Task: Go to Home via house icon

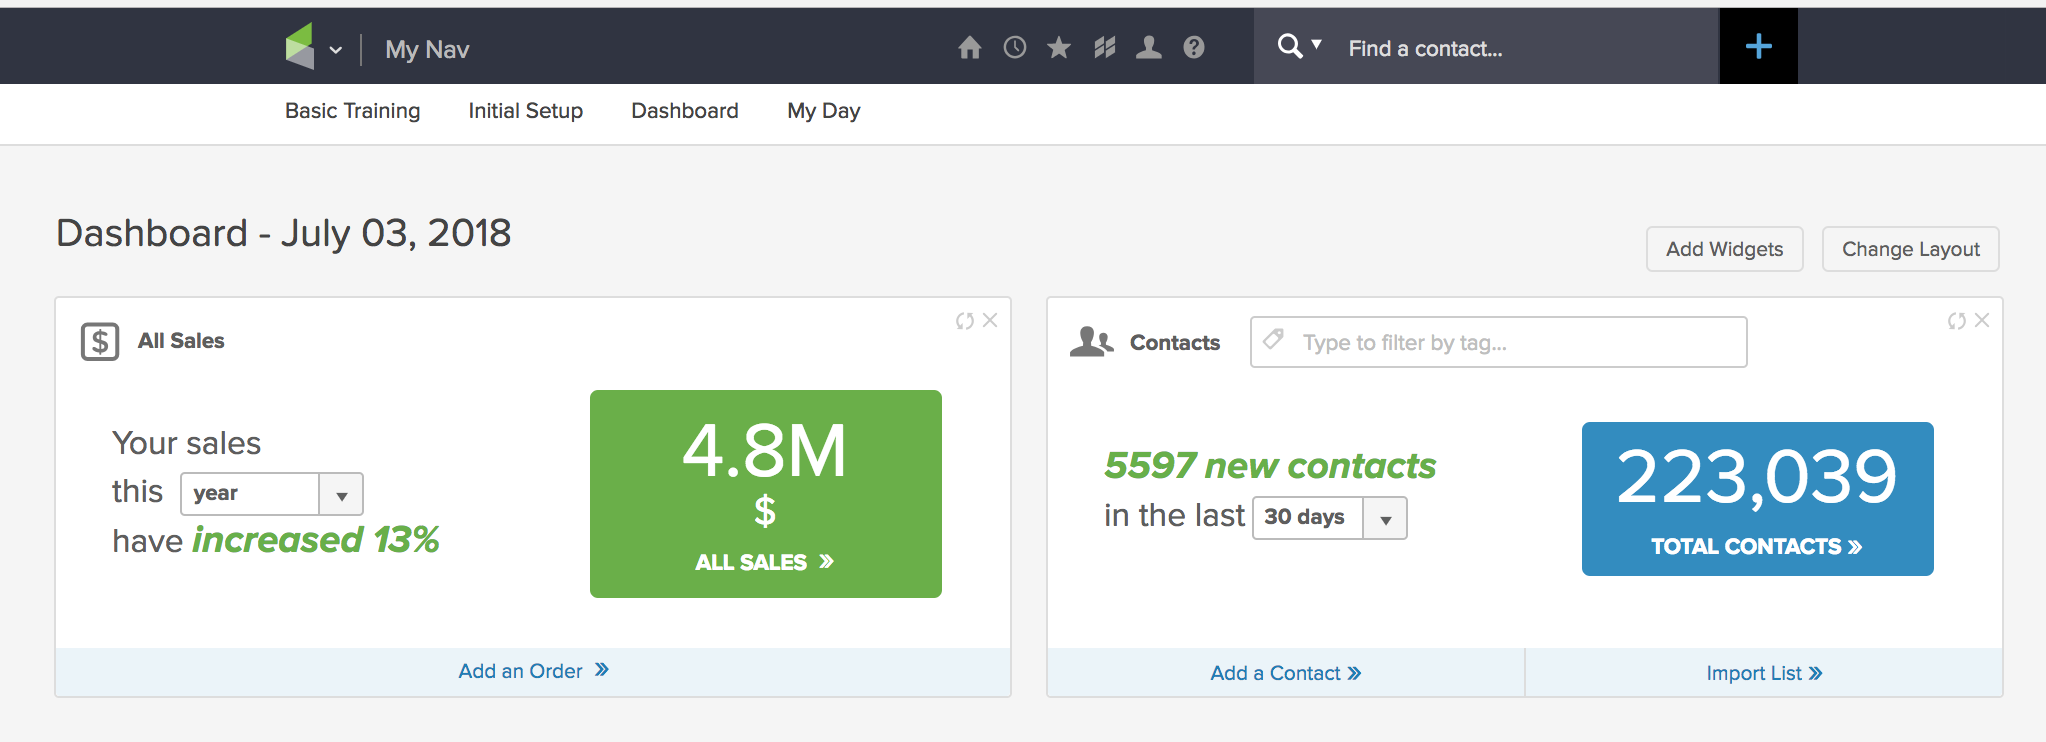Action: (x=969, y=47)
